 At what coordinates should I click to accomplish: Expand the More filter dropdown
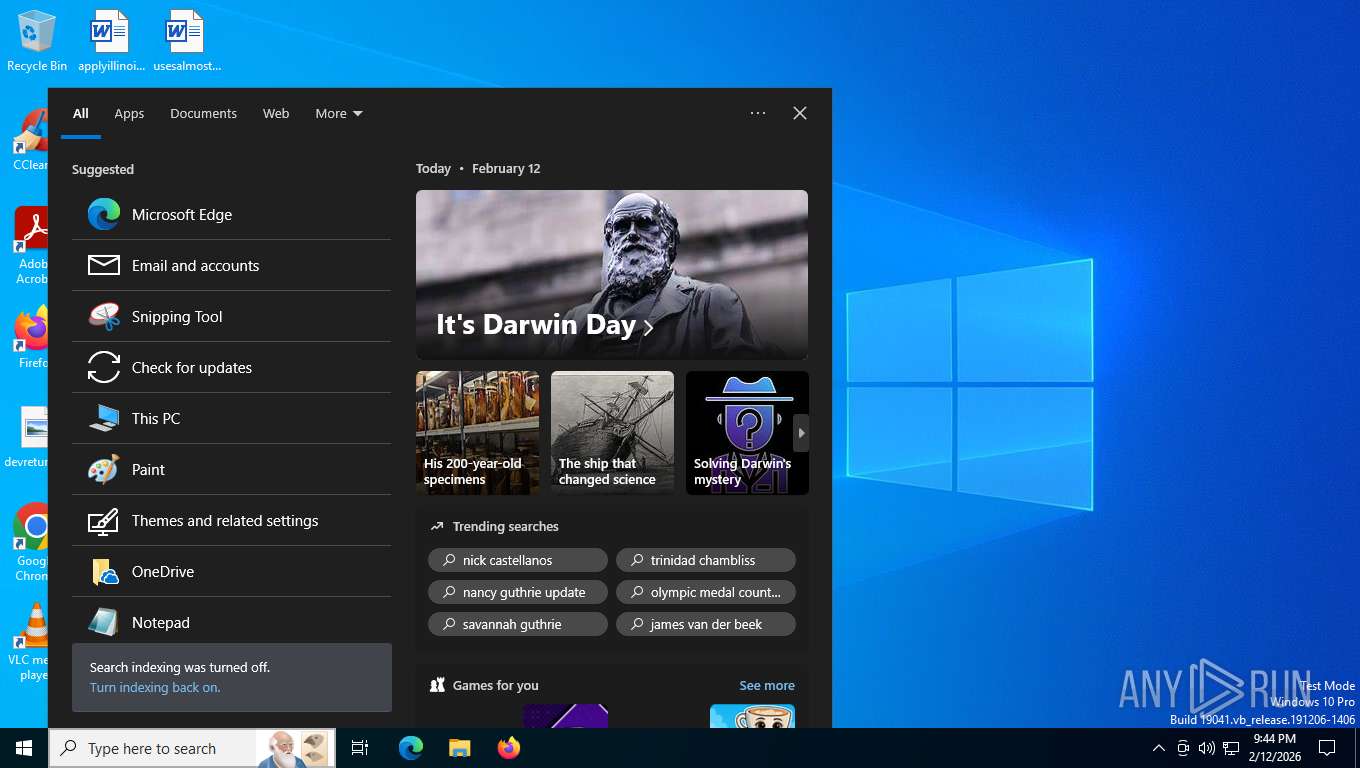pos(339,113)
